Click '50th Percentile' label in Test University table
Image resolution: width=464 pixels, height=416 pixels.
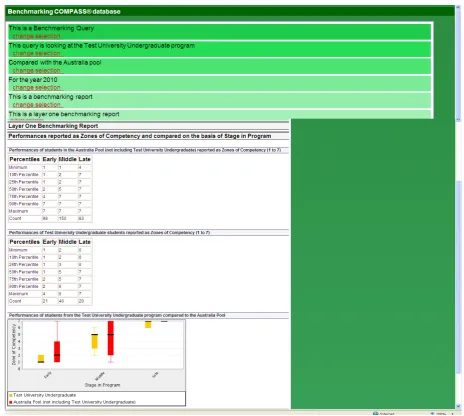coord(24,272)
